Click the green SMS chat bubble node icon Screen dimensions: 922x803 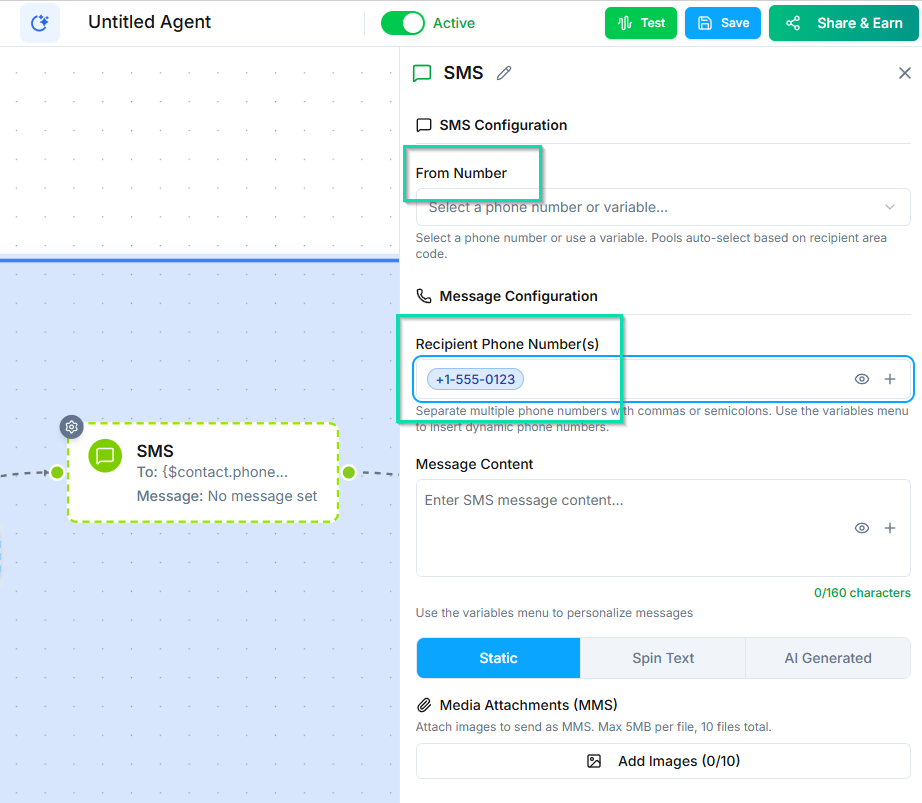(105, 456)
